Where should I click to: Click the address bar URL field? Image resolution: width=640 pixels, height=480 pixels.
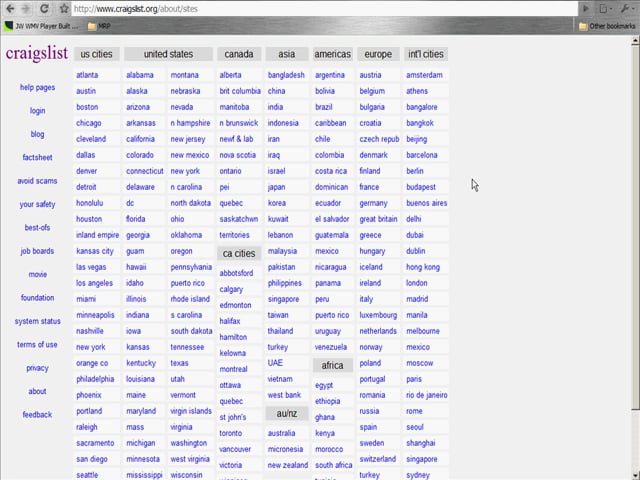pyautogui.click(x=324, y=9)
